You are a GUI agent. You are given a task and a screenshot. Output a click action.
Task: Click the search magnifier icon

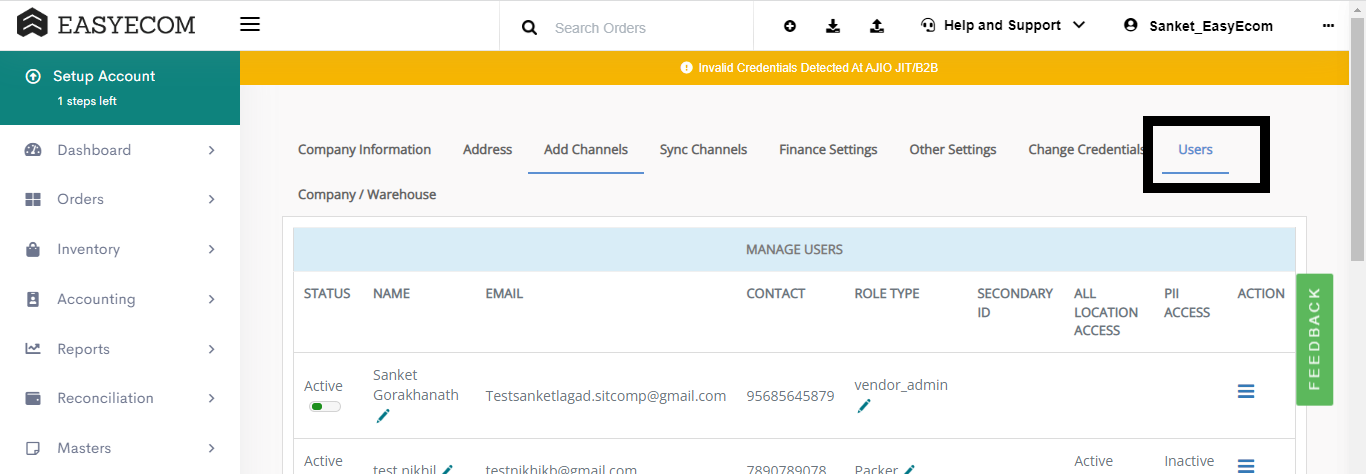(530, 27)
